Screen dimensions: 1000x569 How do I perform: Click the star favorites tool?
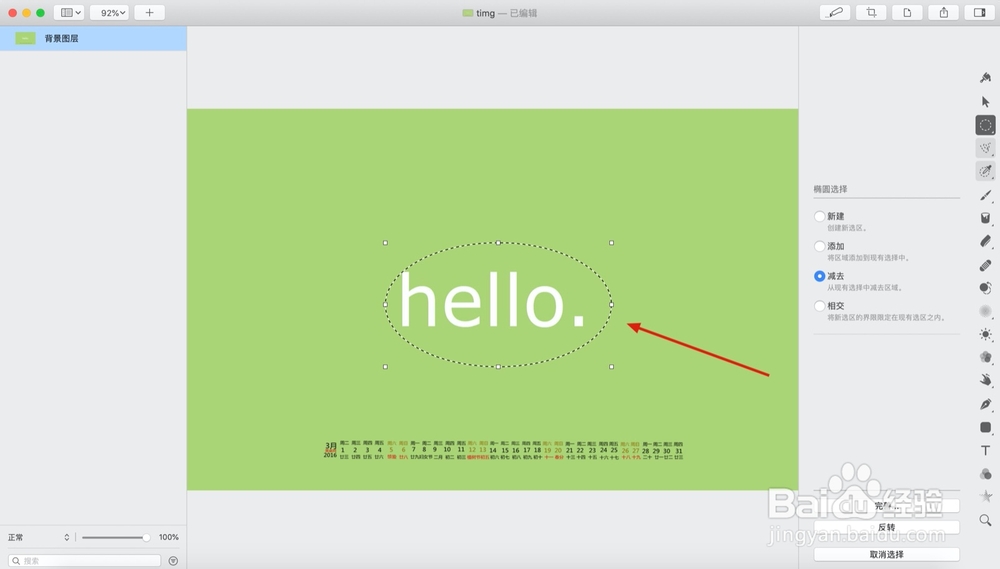985,496
